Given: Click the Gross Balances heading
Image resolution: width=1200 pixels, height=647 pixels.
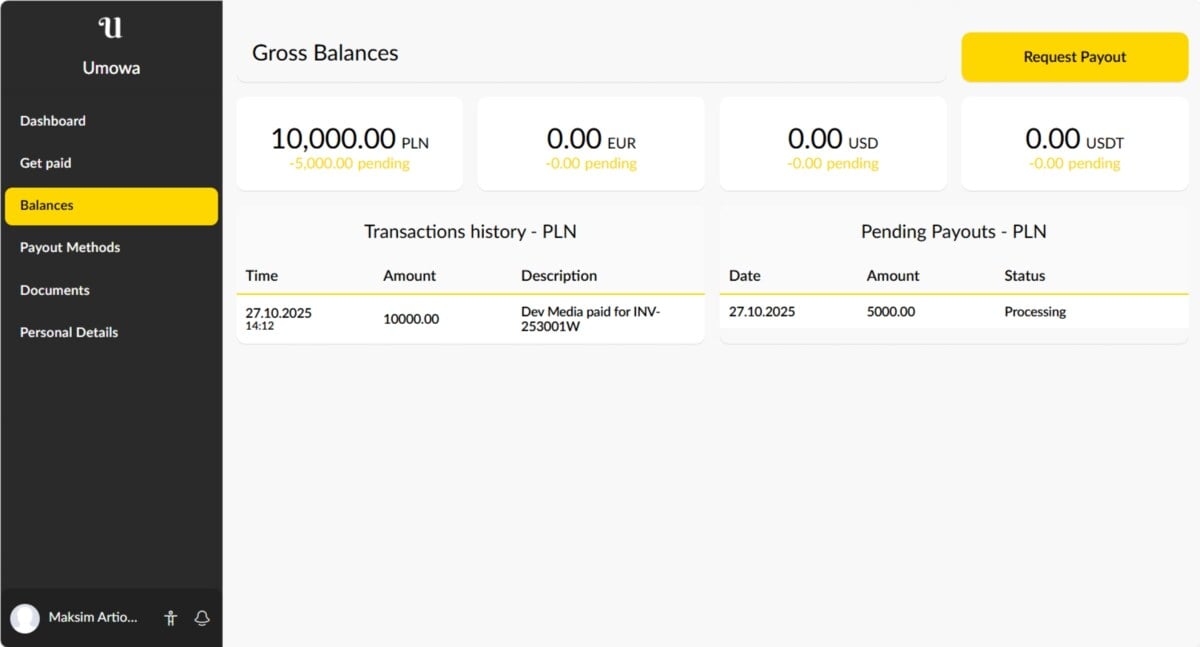Looking at the screenshot, I should coord(325,54).
